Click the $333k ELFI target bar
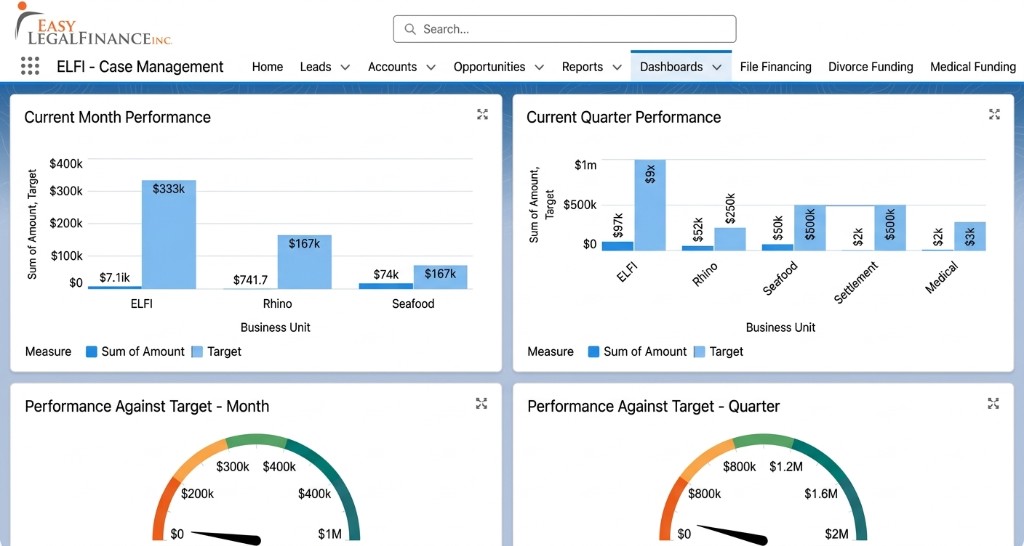The height and width of the screenshot is (546, 1024). tap(169, 234)
